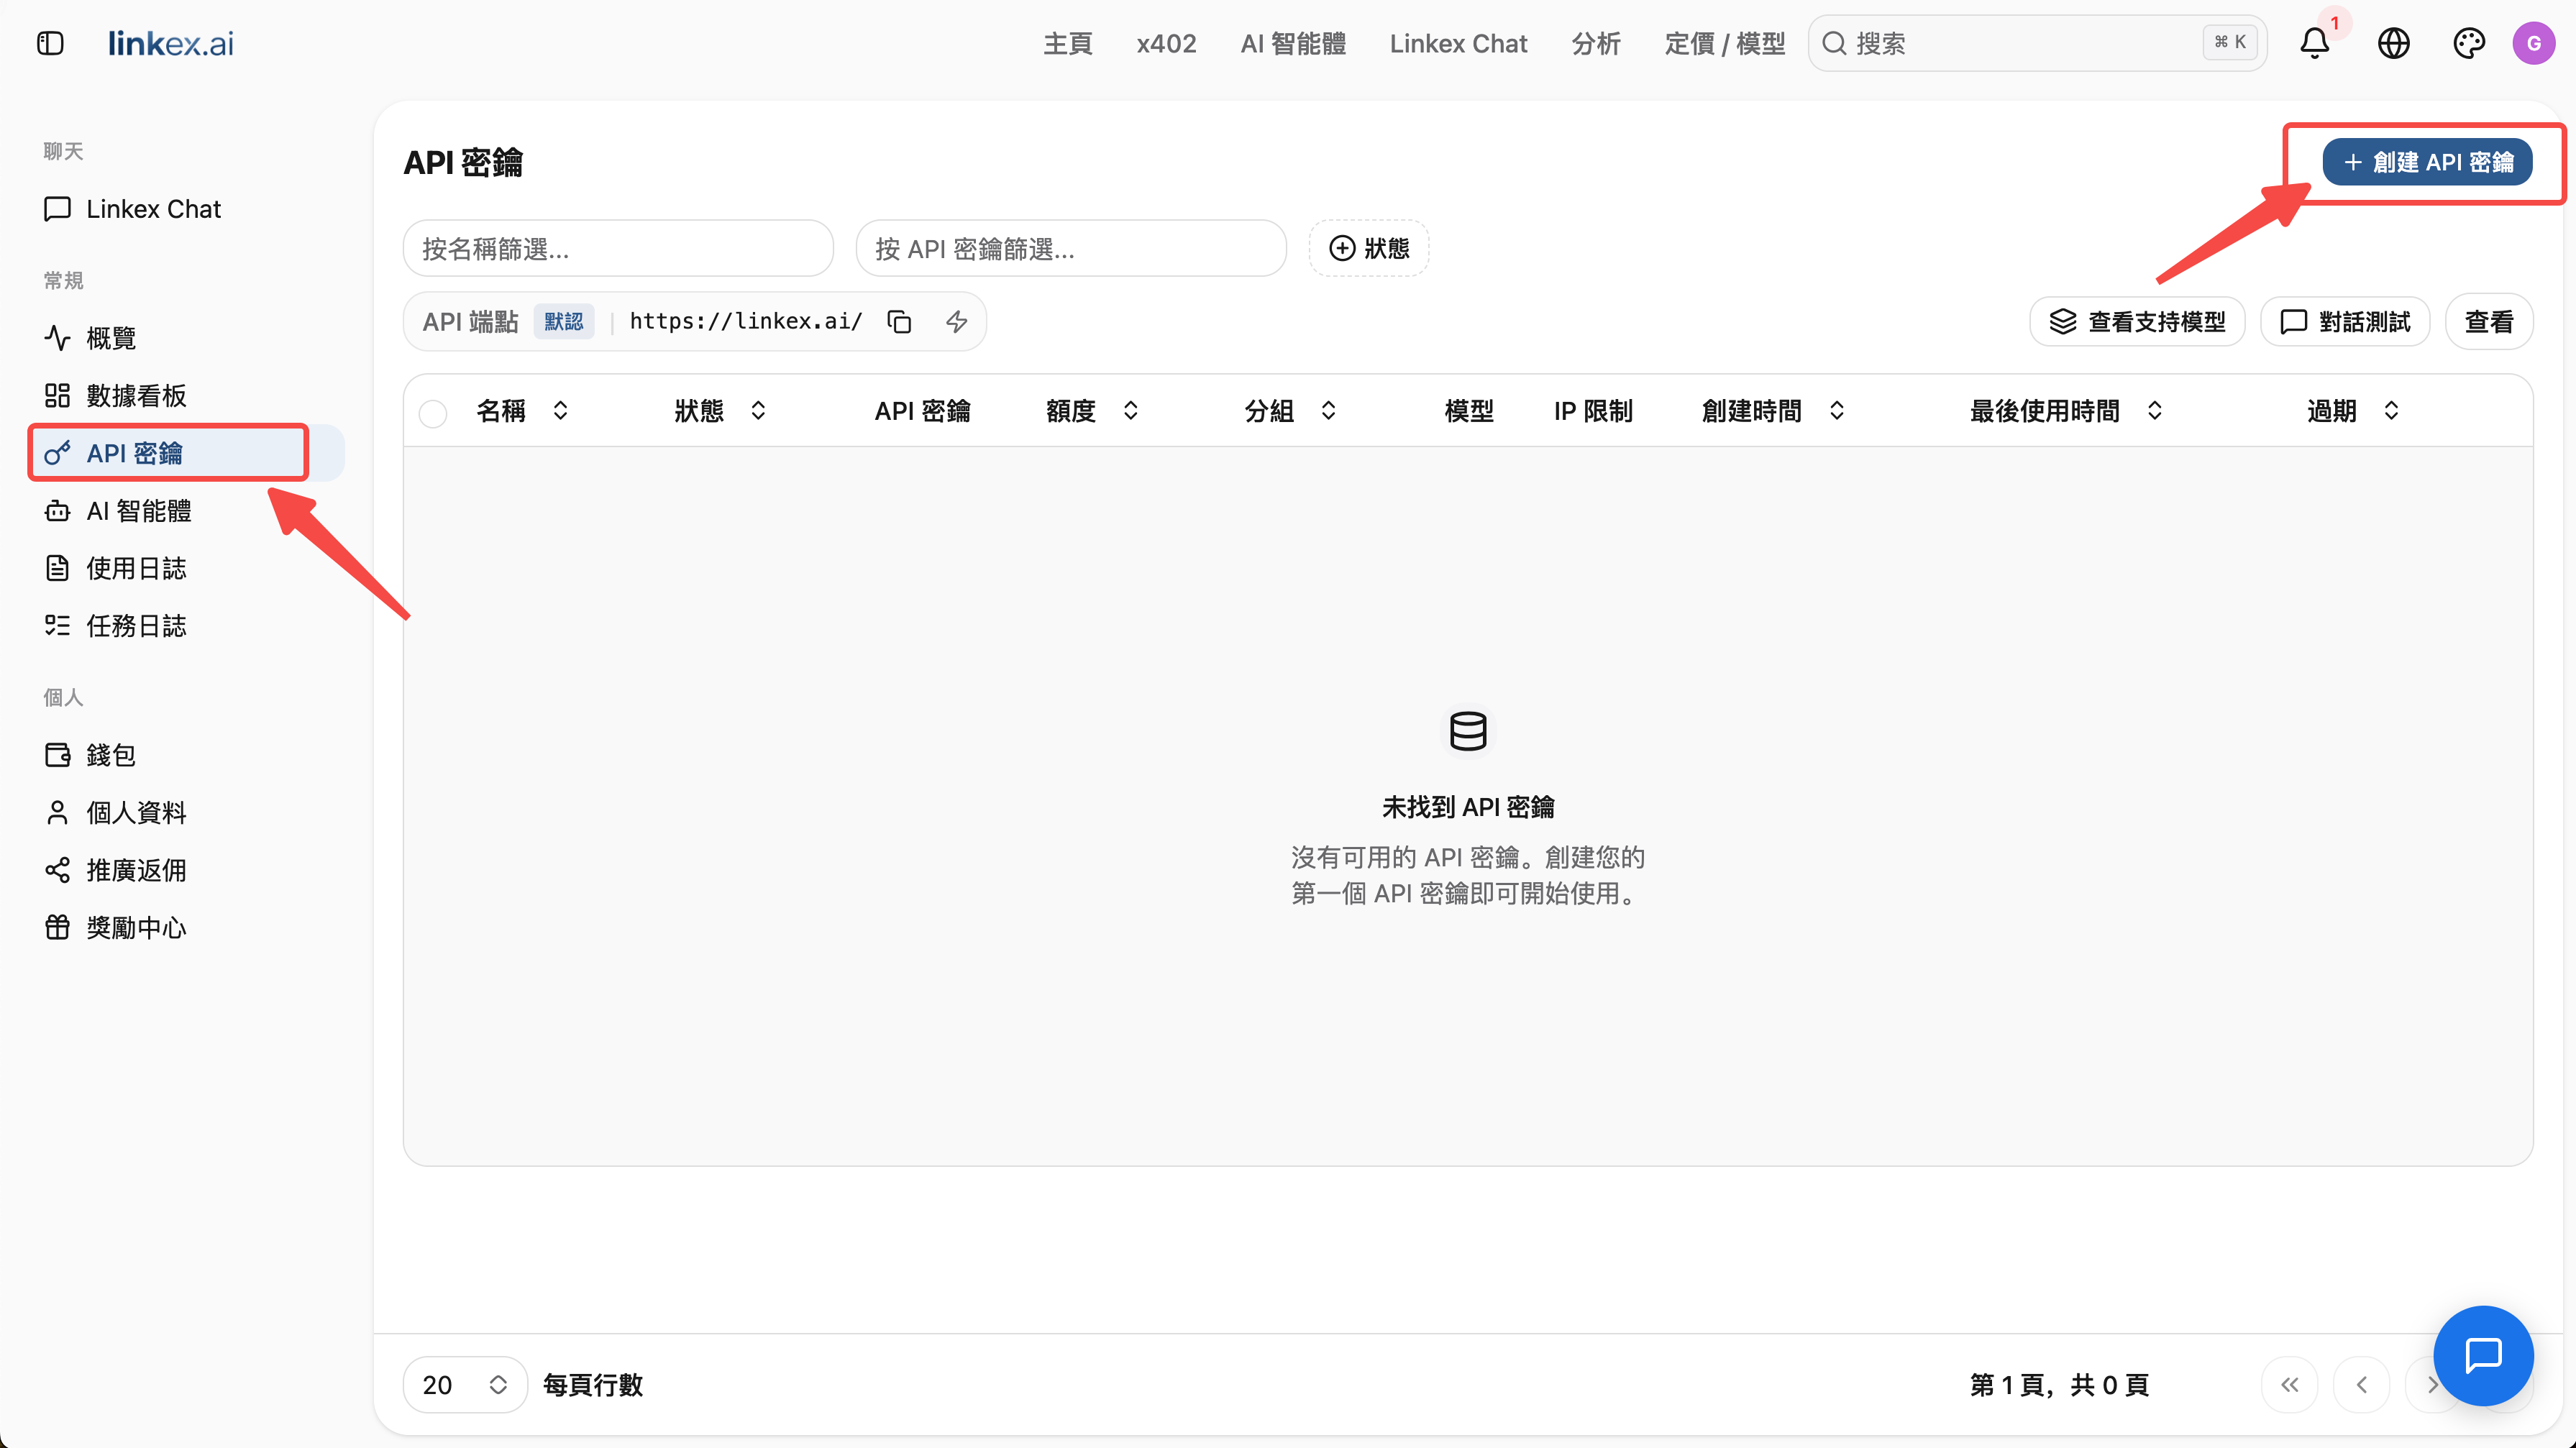
Task: Open x402 in top nav
Action: (x=1166, y=43)
